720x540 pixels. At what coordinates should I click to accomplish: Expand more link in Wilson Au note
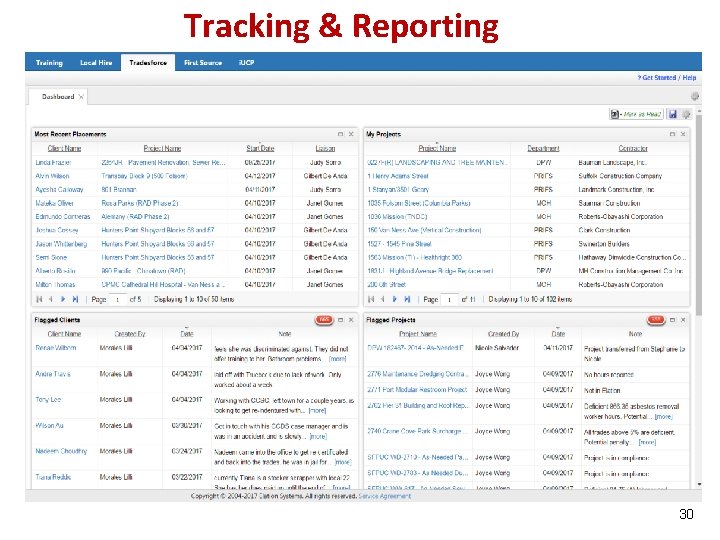pyautogui.click(x=318, y=436)
